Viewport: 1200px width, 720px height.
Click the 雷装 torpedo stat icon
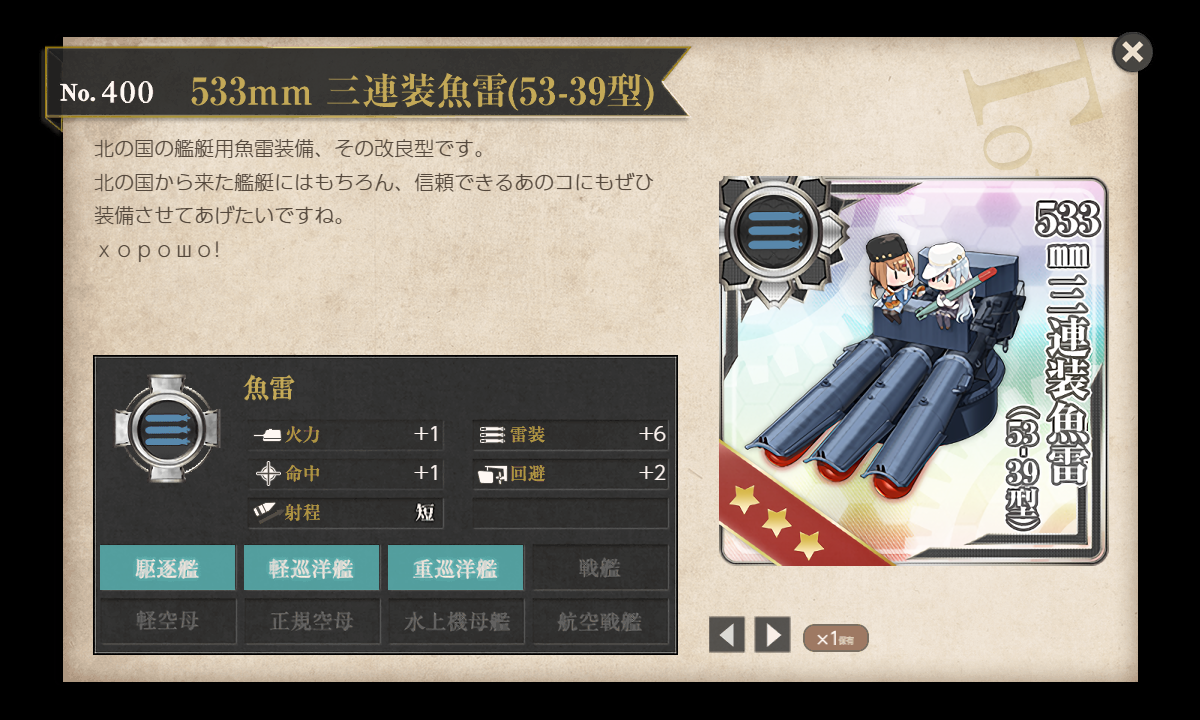tap(493, 435)
